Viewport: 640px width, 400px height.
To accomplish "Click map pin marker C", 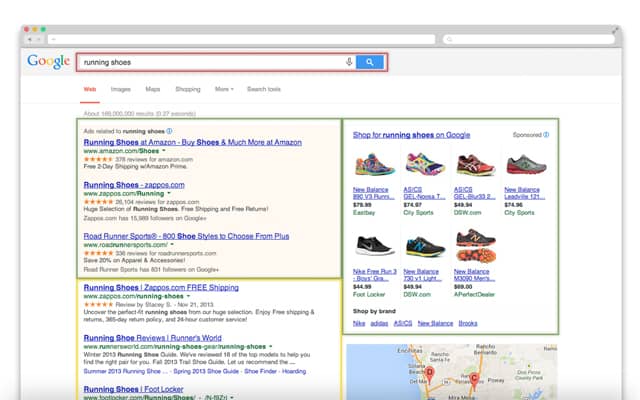I will point(473,380).
